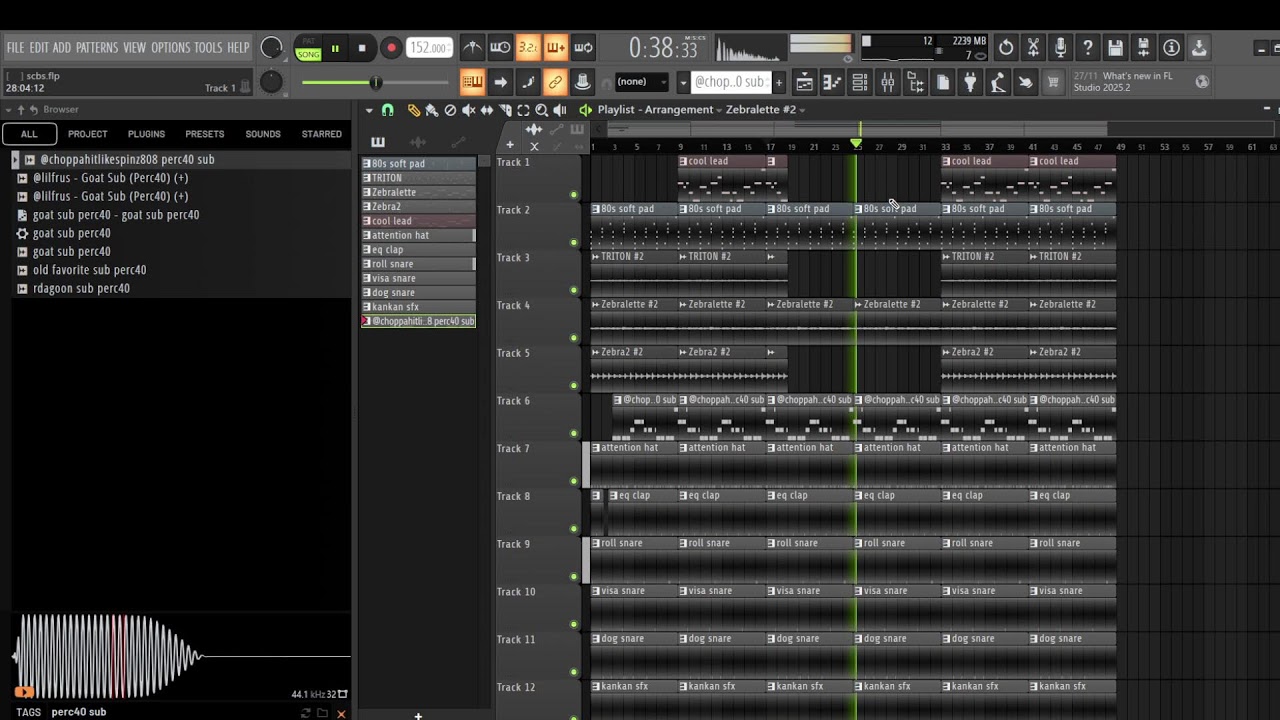Toggle the countdown before recording
Screen dimensions: 1280x720
(x=528, y=47)
